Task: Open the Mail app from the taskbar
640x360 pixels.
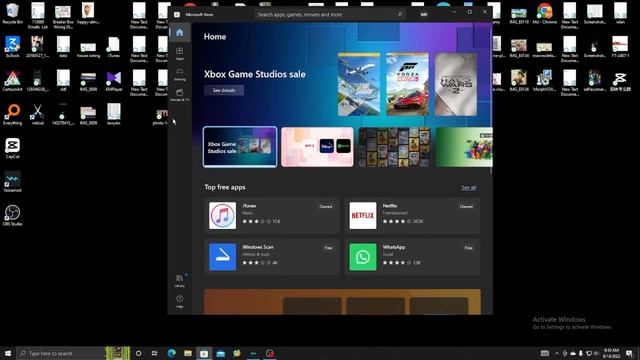Action: (x=220, y=353)
